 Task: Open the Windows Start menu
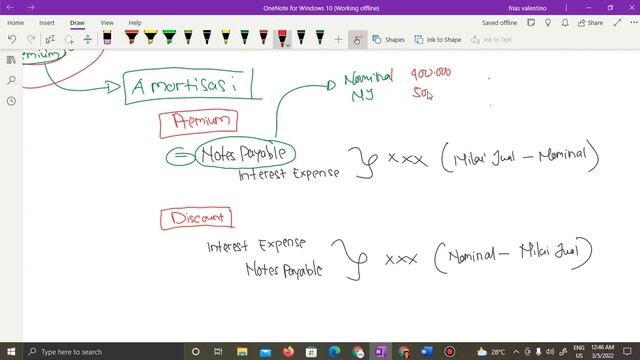[11, 351]
